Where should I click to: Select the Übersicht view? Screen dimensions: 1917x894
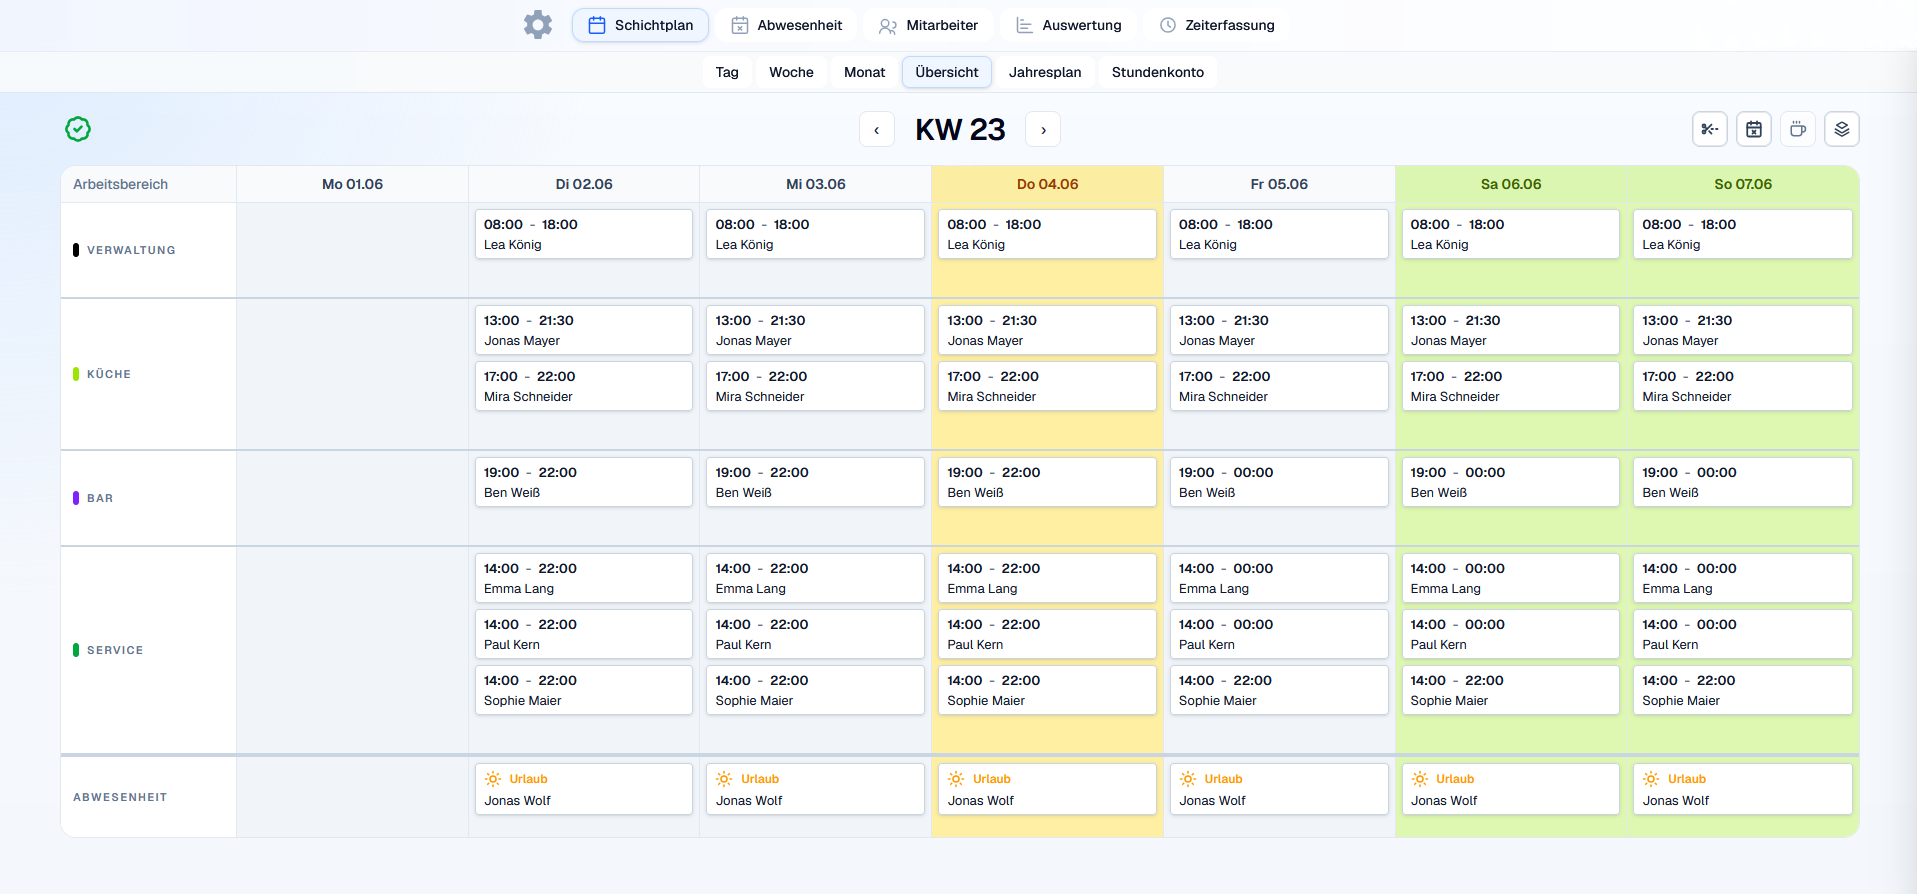click(x=947, y=72)
